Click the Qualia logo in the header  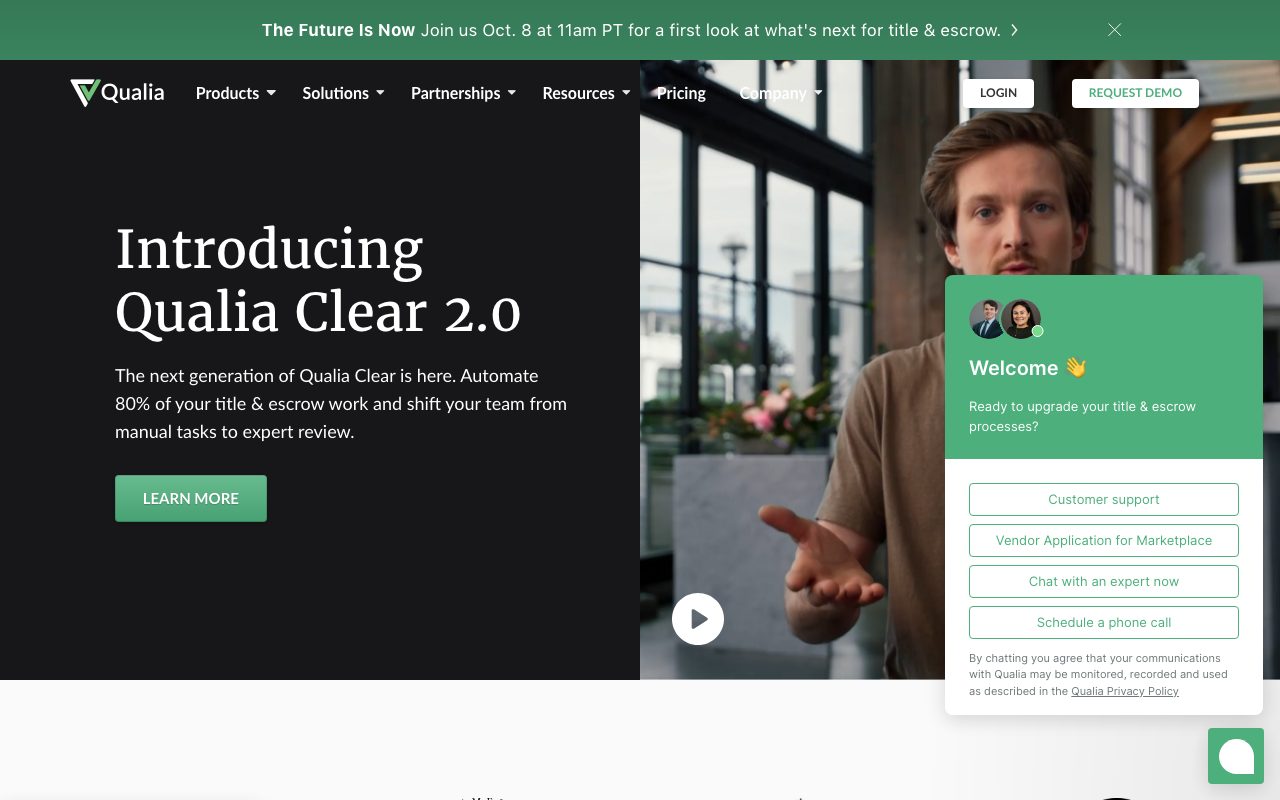(x=117, y=93)
